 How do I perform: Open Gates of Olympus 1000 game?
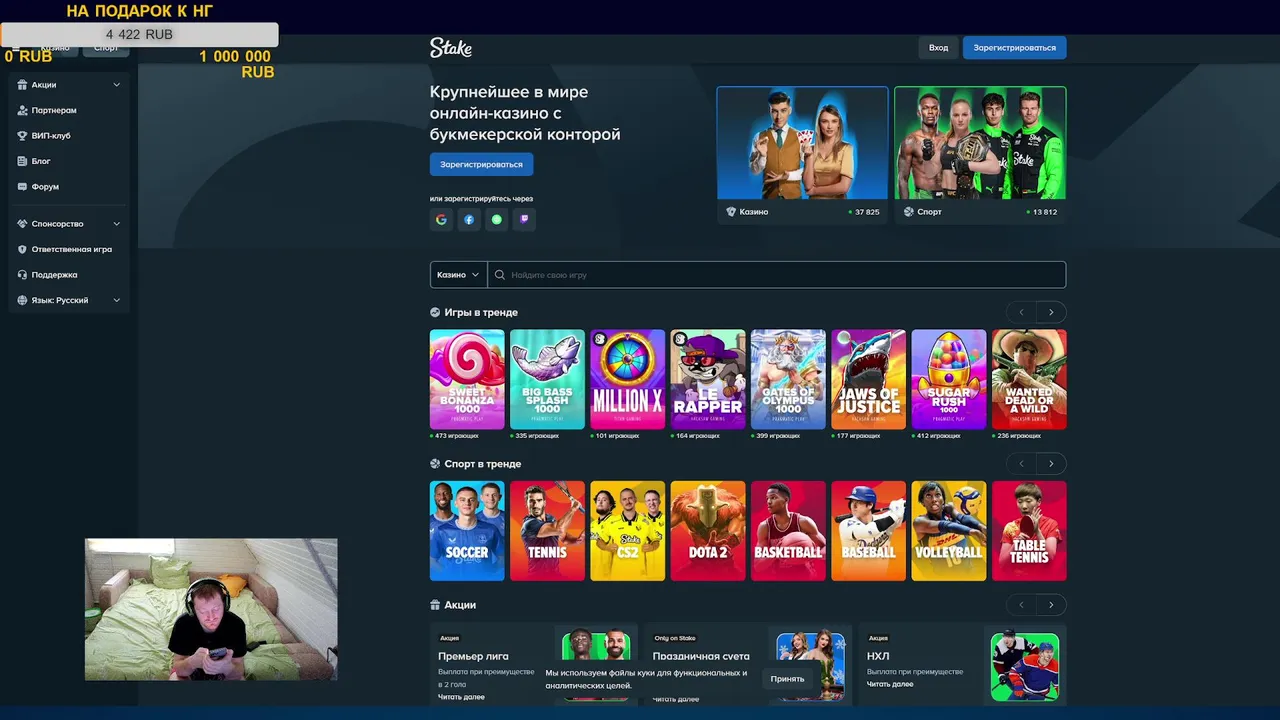click(788, 379)
